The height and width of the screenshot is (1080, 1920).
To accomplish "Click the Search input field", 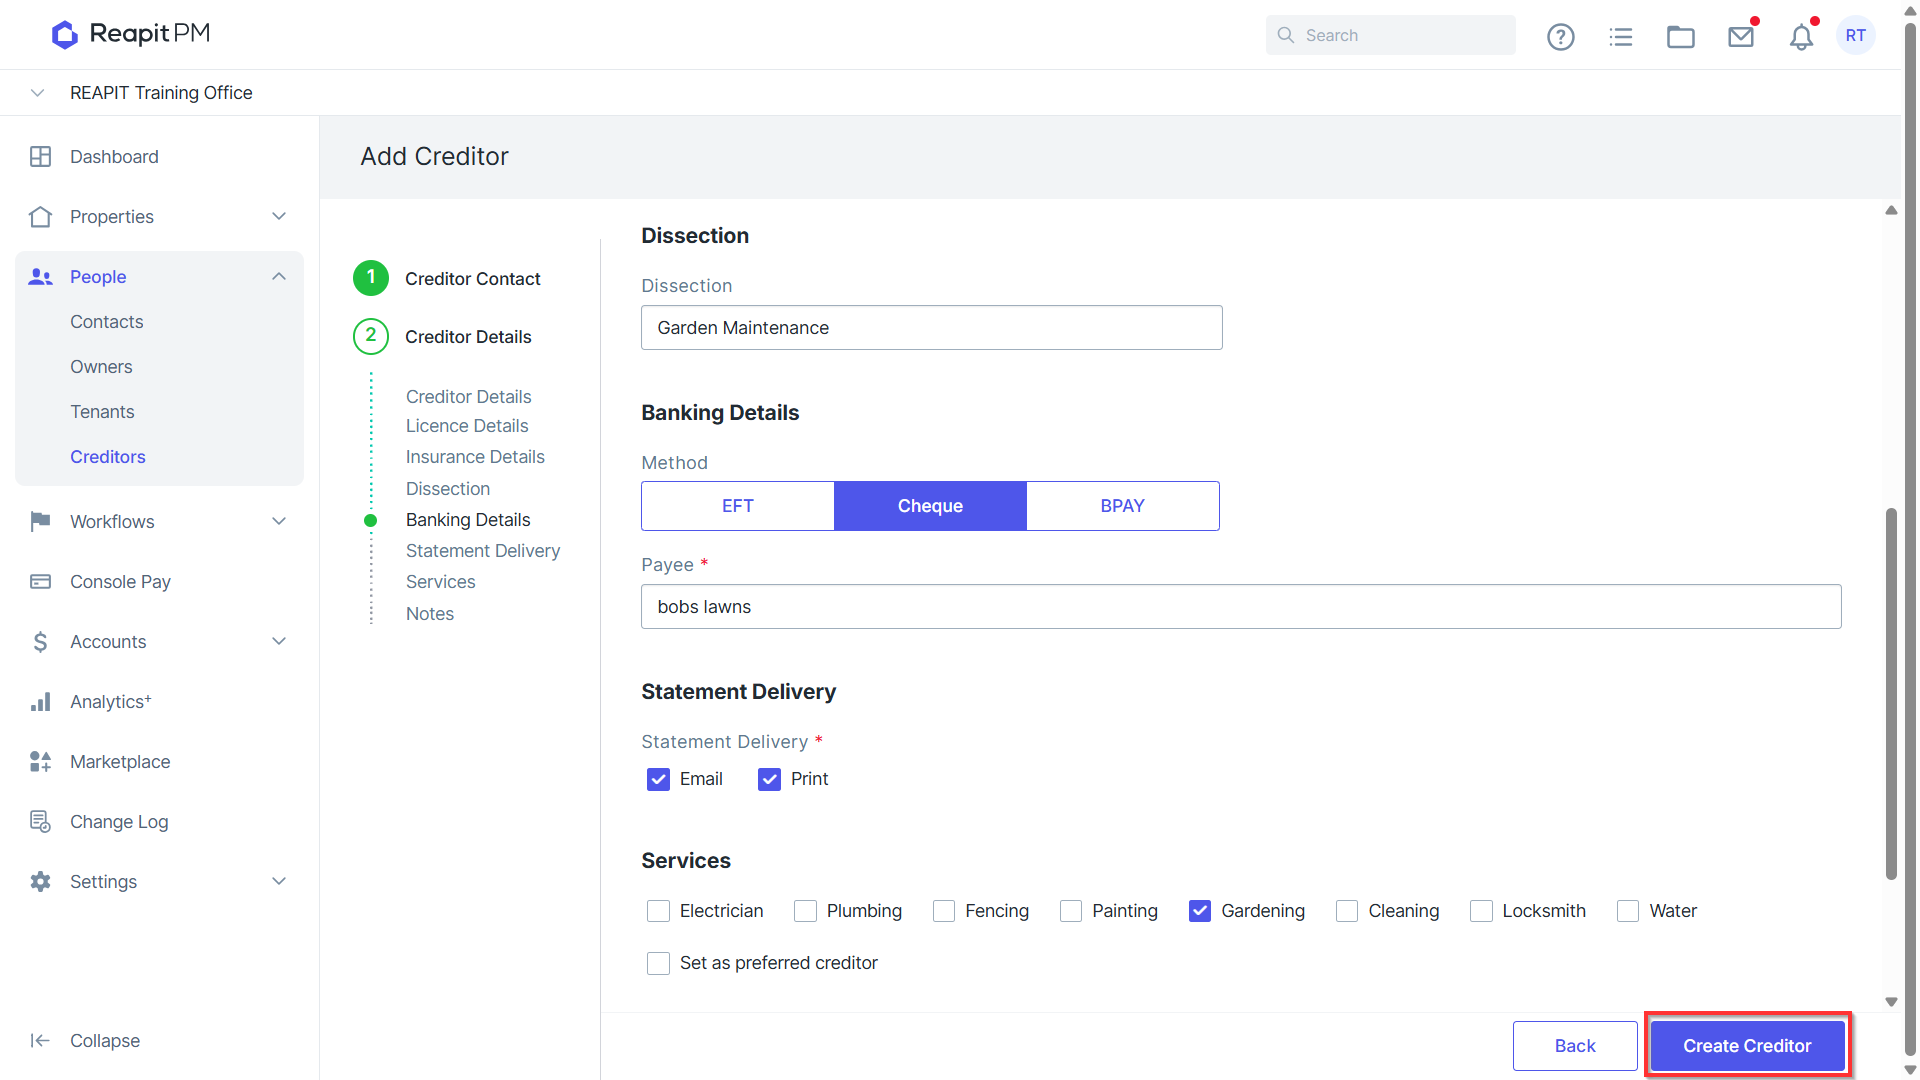I will pyautogui.click(x=1390, y=35).
